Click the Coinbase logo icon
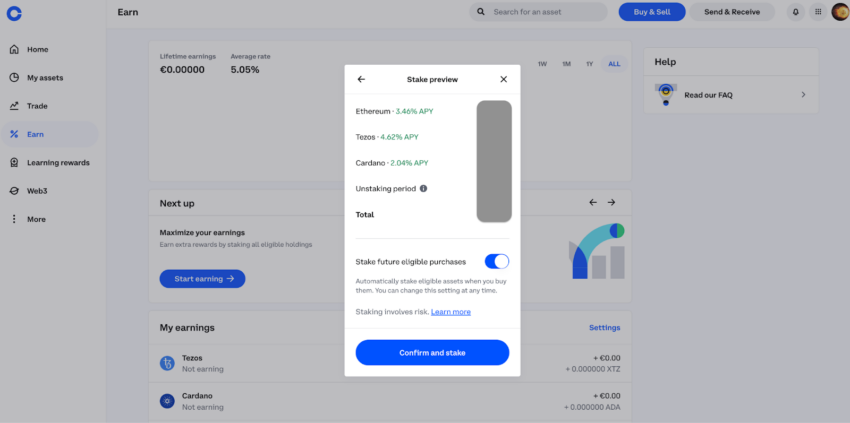 pyautogui.click(x=14, y=14)
